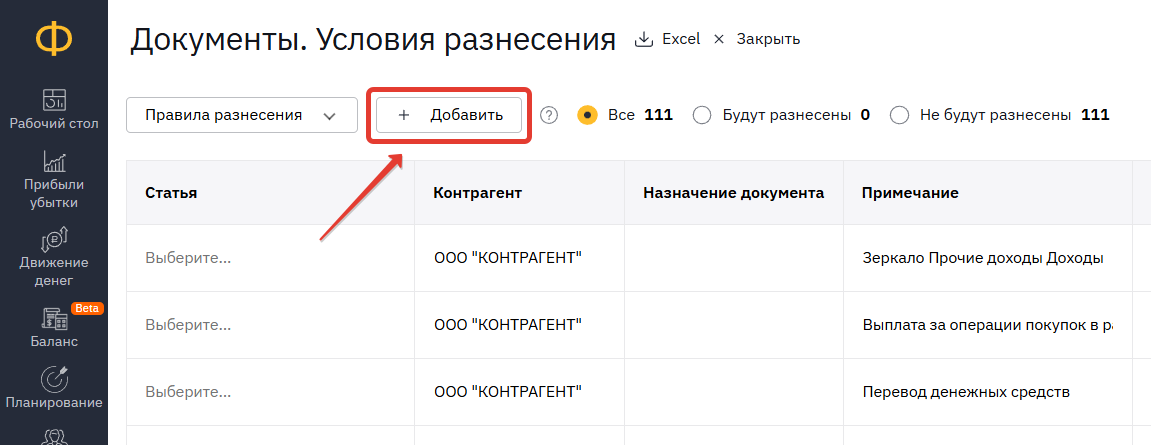Viewport: 1151px width, 445px height.
Task: Open Рабочий стол in the sidebar
Action: pyautogui.click(x=54, y=109)
